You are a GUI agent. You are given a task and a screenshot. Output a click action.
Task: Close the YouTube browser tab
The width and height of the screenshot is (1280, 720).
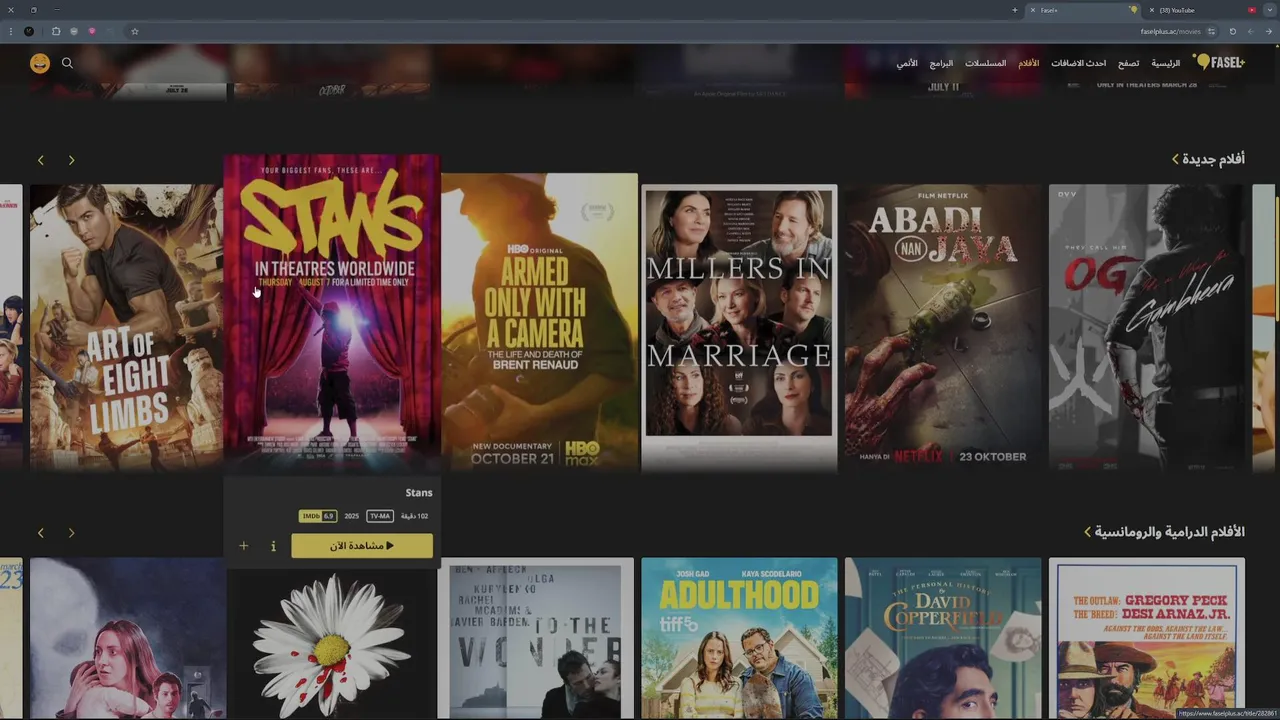tap(1152, 10)
